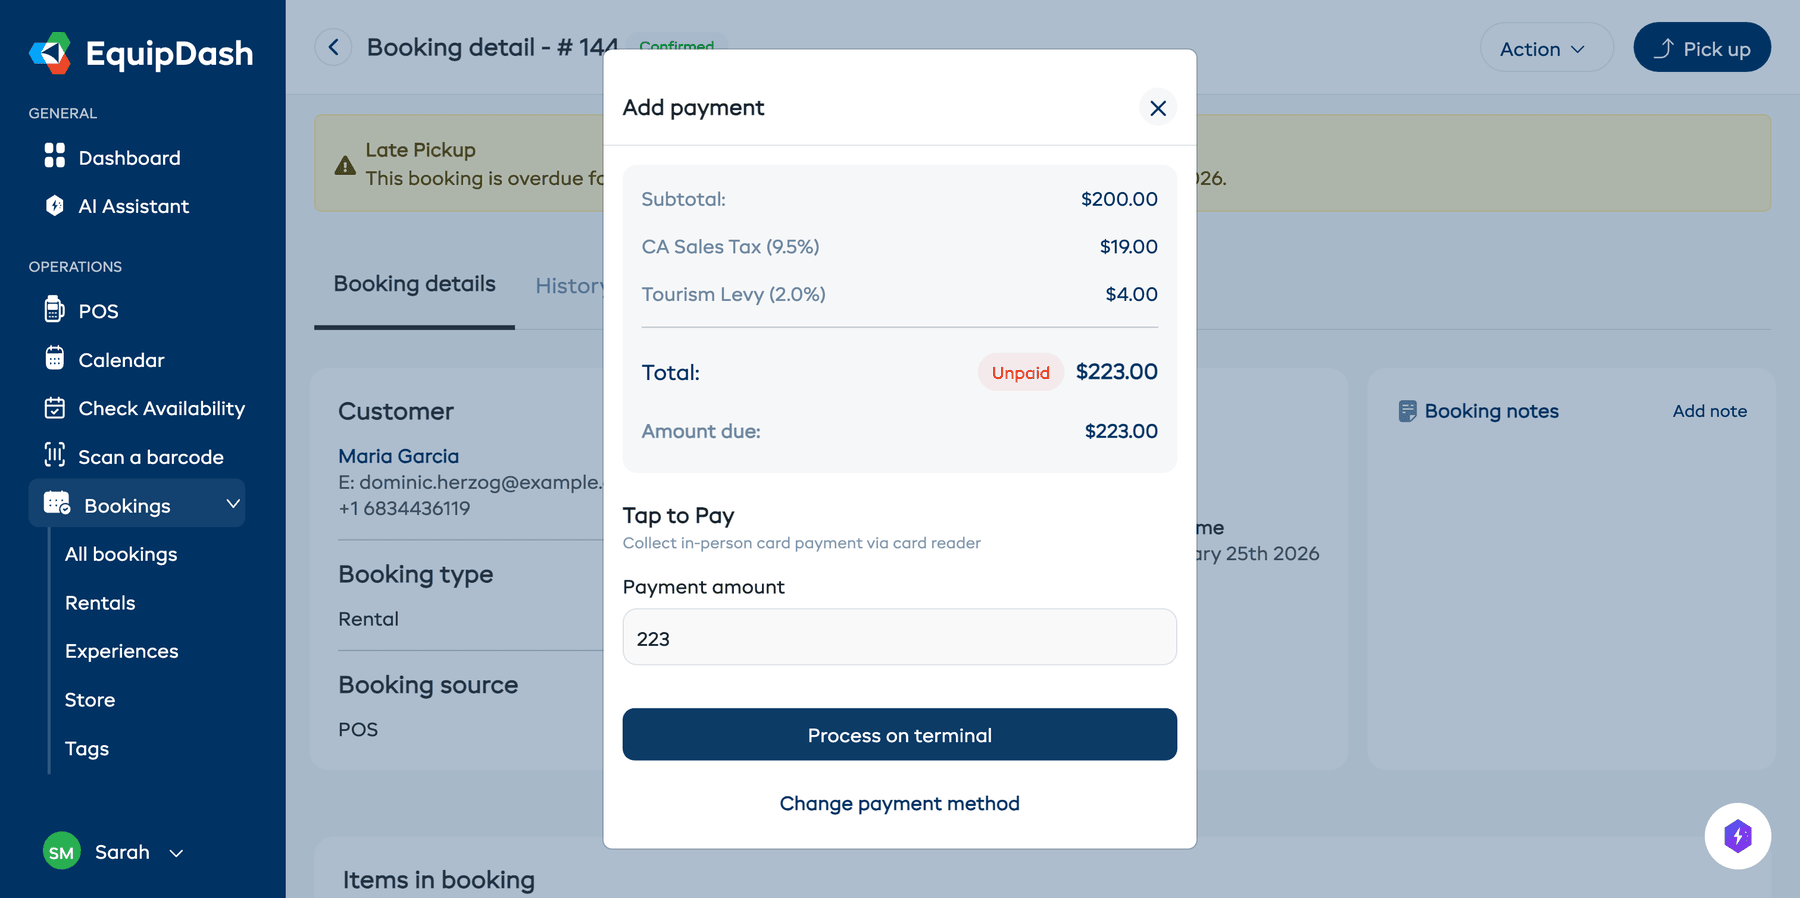The height and width of the screenshot is (898, 1800).
Task: Expand Sarah's account menu
Action: (x=176, y=852)
